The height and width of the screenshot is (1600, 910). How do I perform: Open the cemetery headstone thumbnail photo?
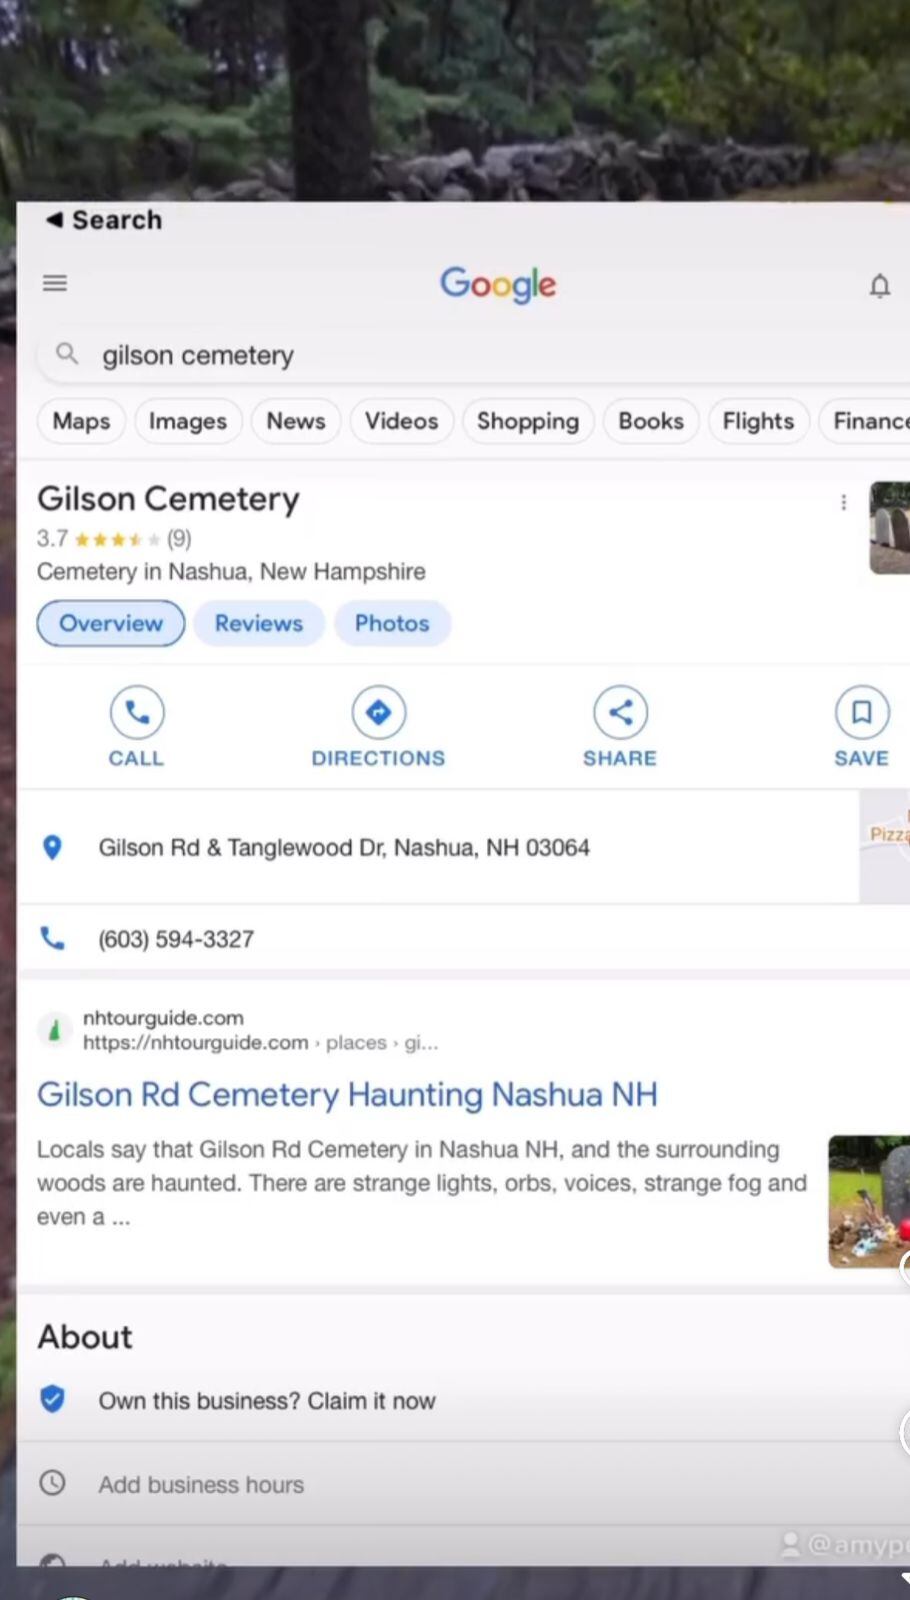[x=889, y=528]
